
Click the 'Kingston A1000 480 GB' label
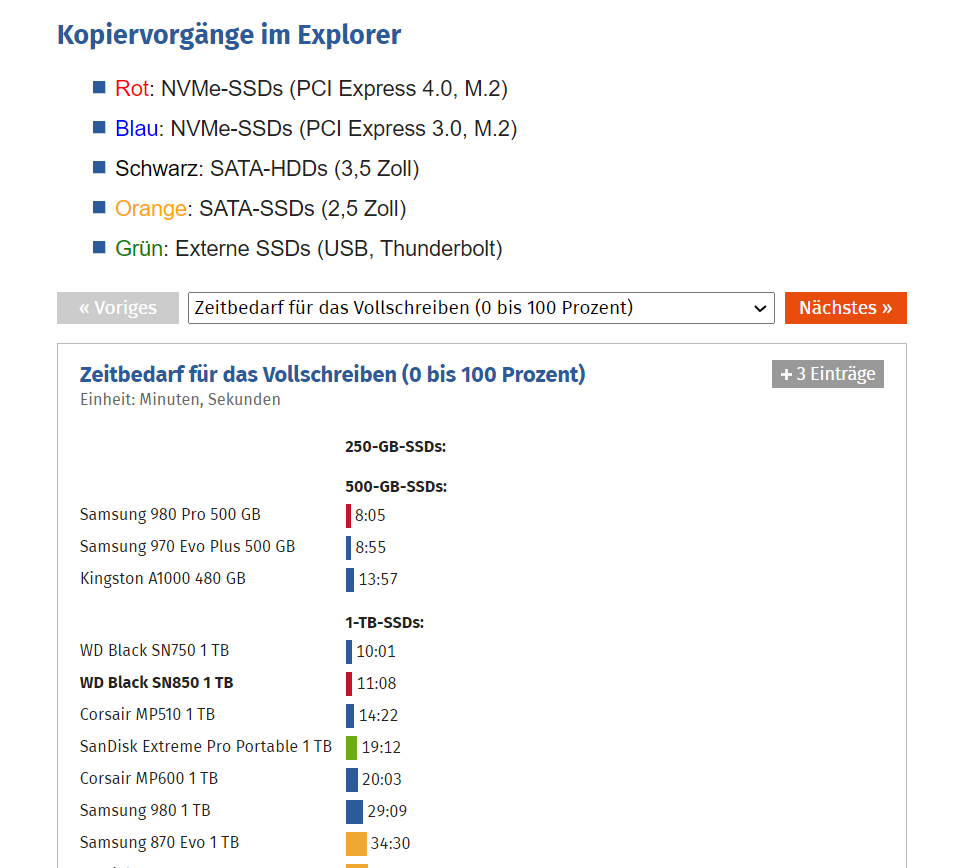pos(163,578)
